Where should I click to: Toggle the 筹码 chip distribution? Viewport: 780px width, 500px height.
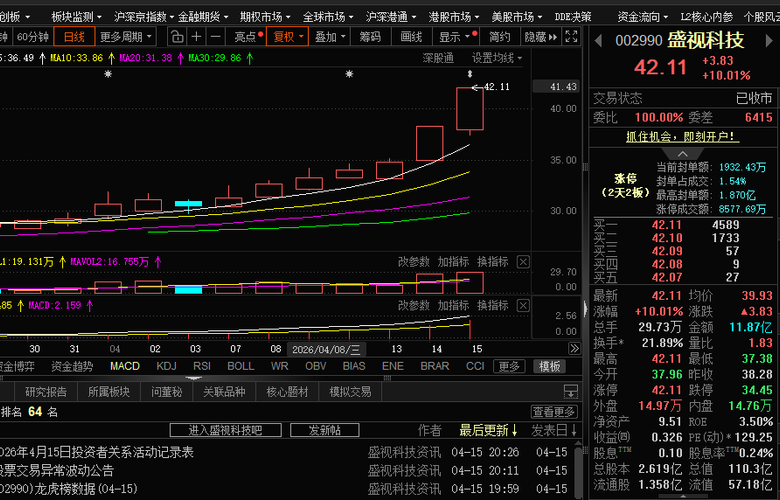[x=370, y=37]
